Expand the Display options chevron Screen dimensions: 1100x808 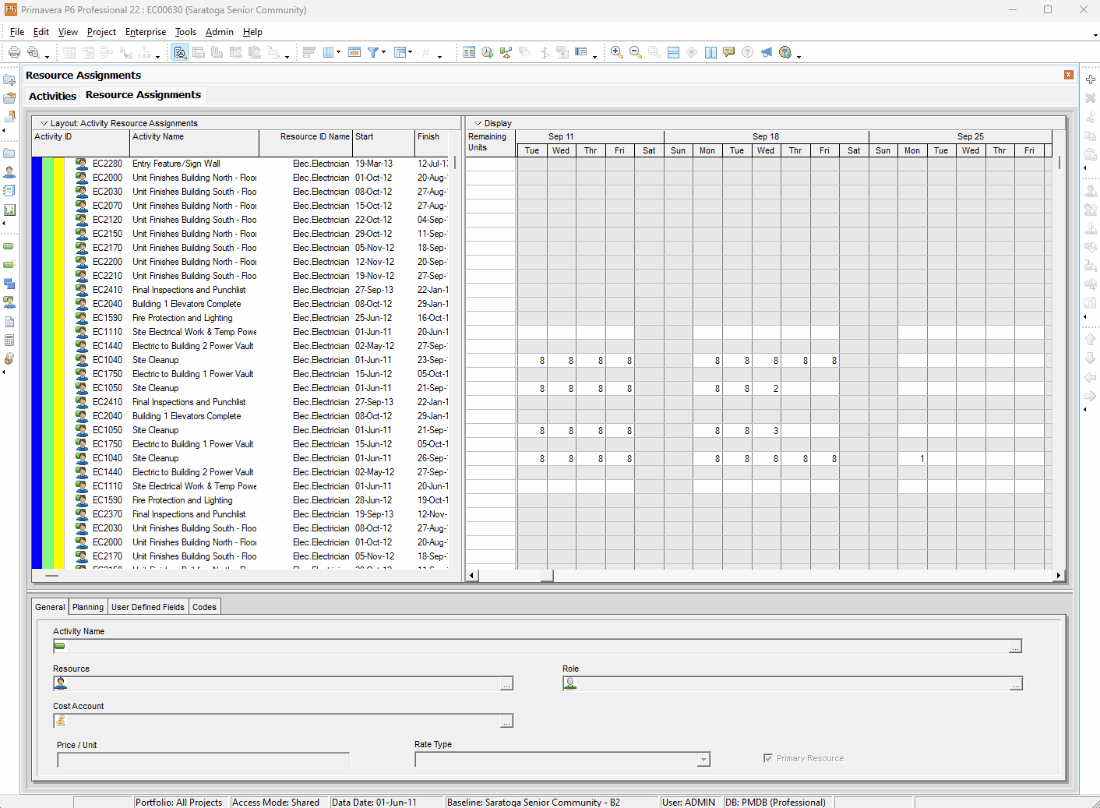point(478,123)
